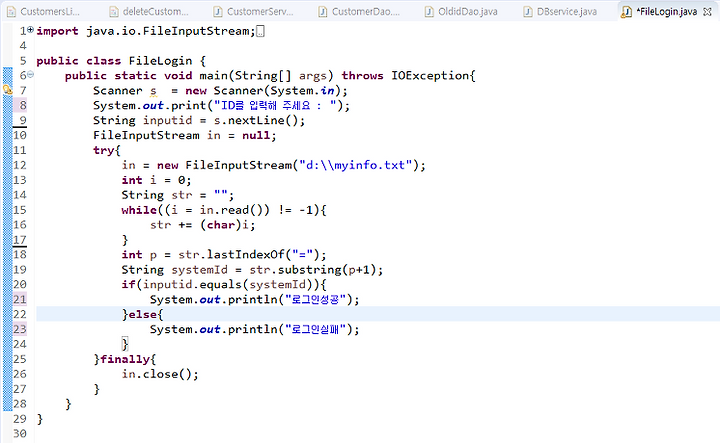Click the class name FileLogin in code

[x=160, y=61]
